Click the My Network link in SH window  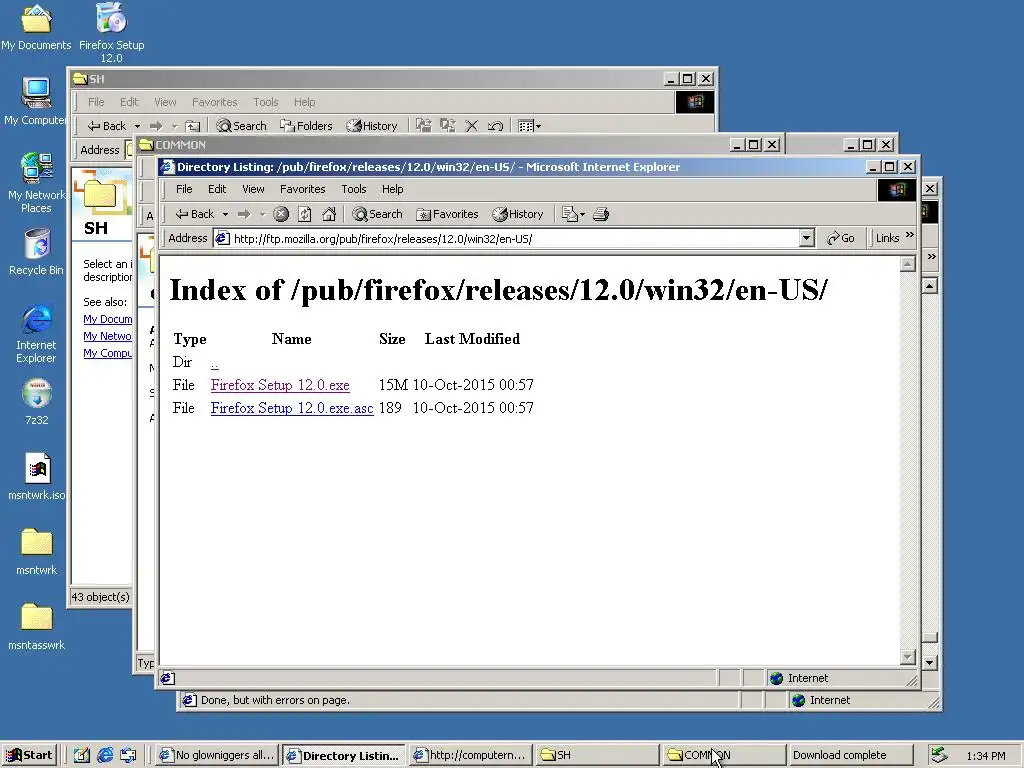point(107,336)
